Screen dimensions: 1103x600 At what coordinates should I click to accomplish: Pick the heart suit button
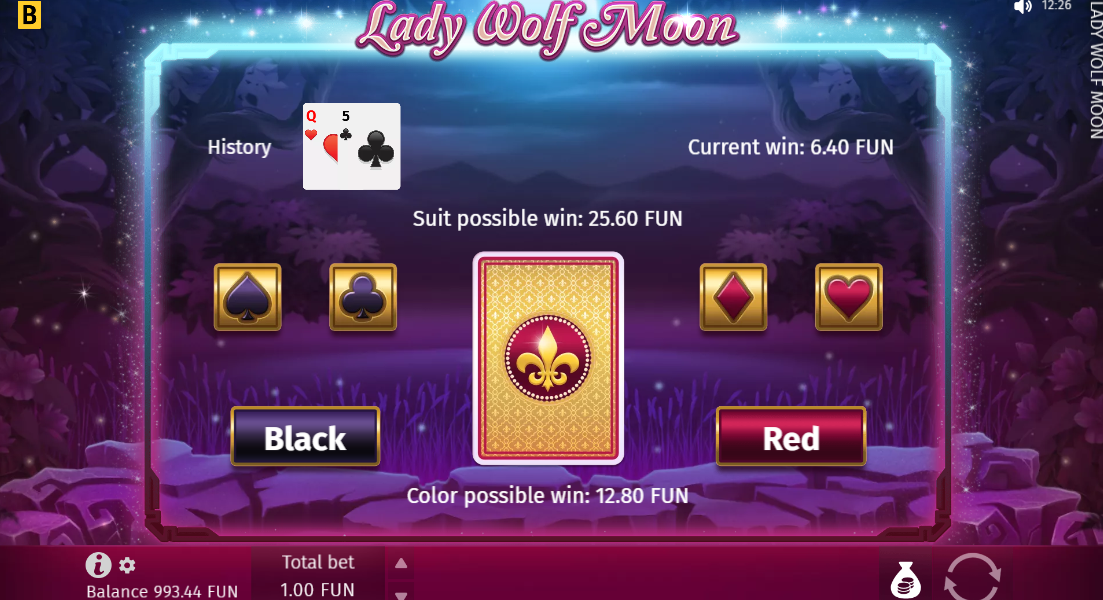pyautogui.click(x=848, y=297)
